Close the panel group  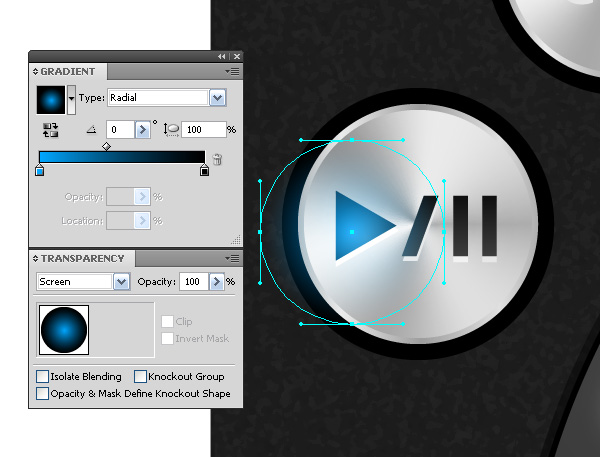(237, 57)
